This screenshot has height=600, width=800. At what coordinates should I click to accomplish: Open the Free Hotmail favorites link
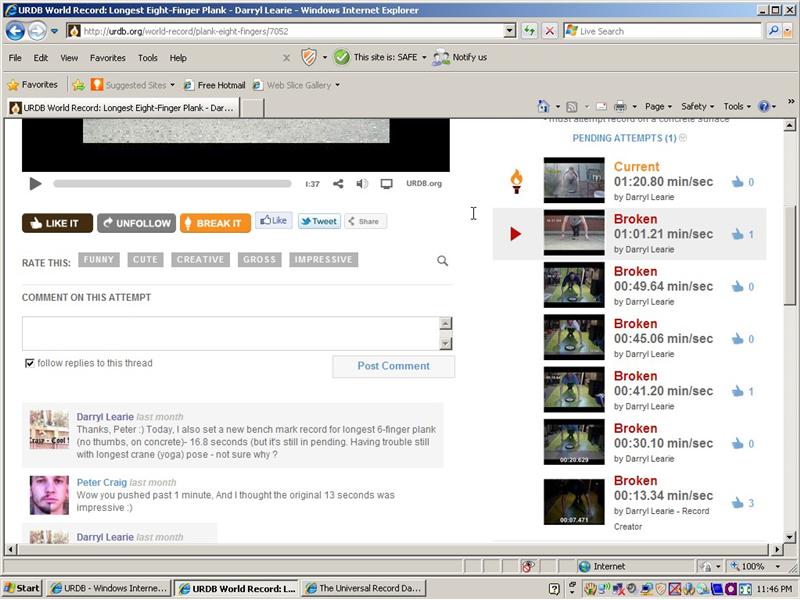(x=215, y=85)
